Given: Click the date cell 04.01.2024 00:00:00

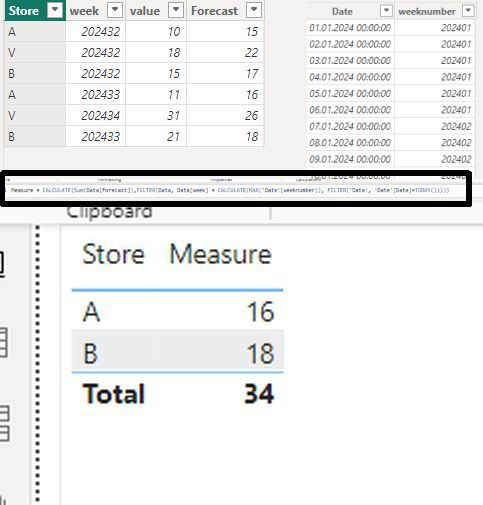Looking at the screenshot, I should (x=350, y=77).
